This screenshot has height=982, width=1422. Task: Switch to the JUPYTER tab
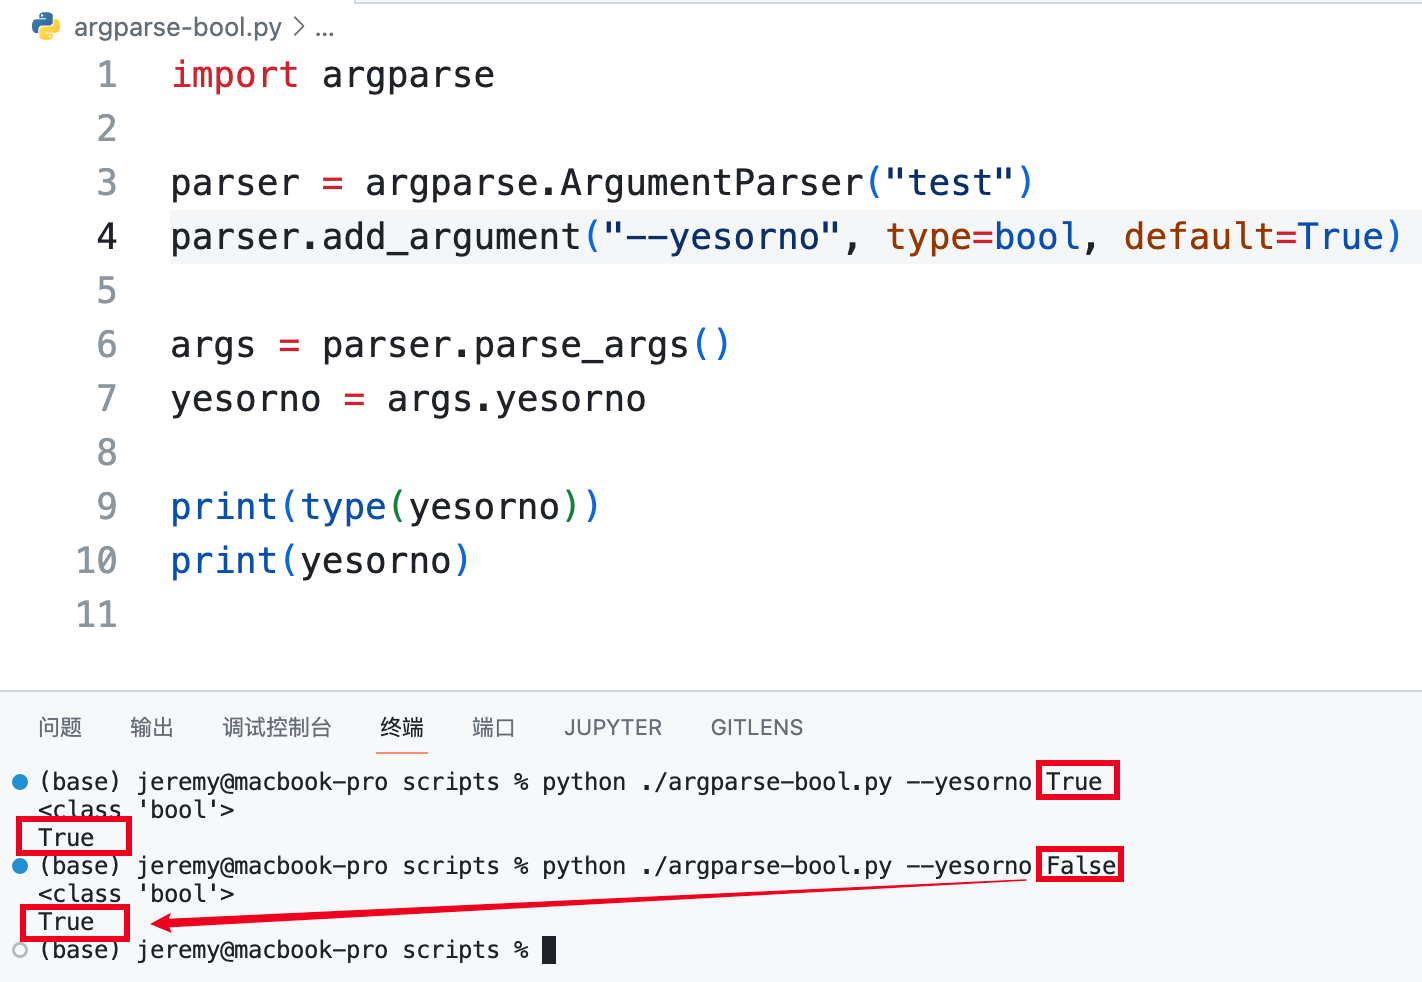(x=612, y=727)
